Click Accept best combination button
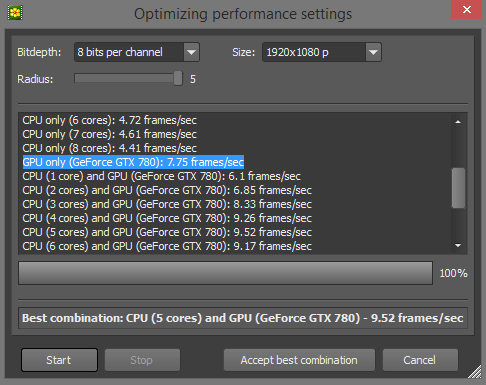Image resolution: width=486 pixels, height=385 pixels. pos(299,360)
